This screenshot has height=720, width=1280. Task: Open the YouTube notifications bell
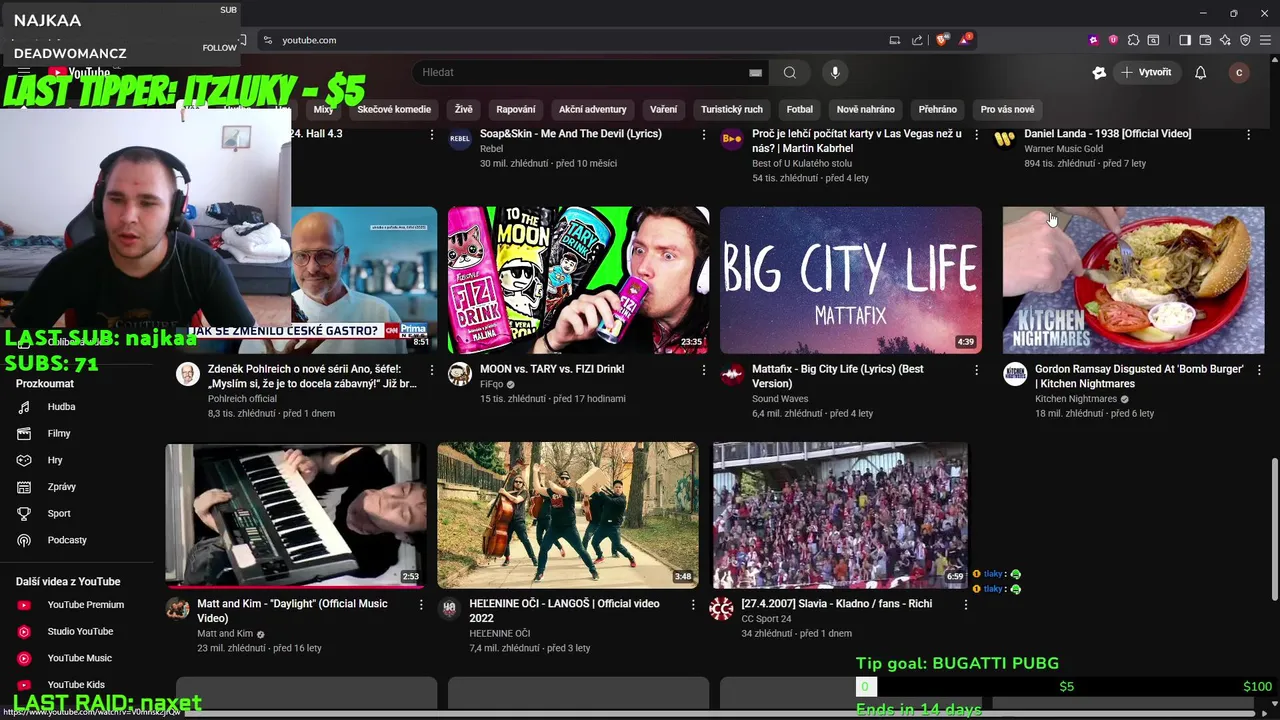[1201, 72]
